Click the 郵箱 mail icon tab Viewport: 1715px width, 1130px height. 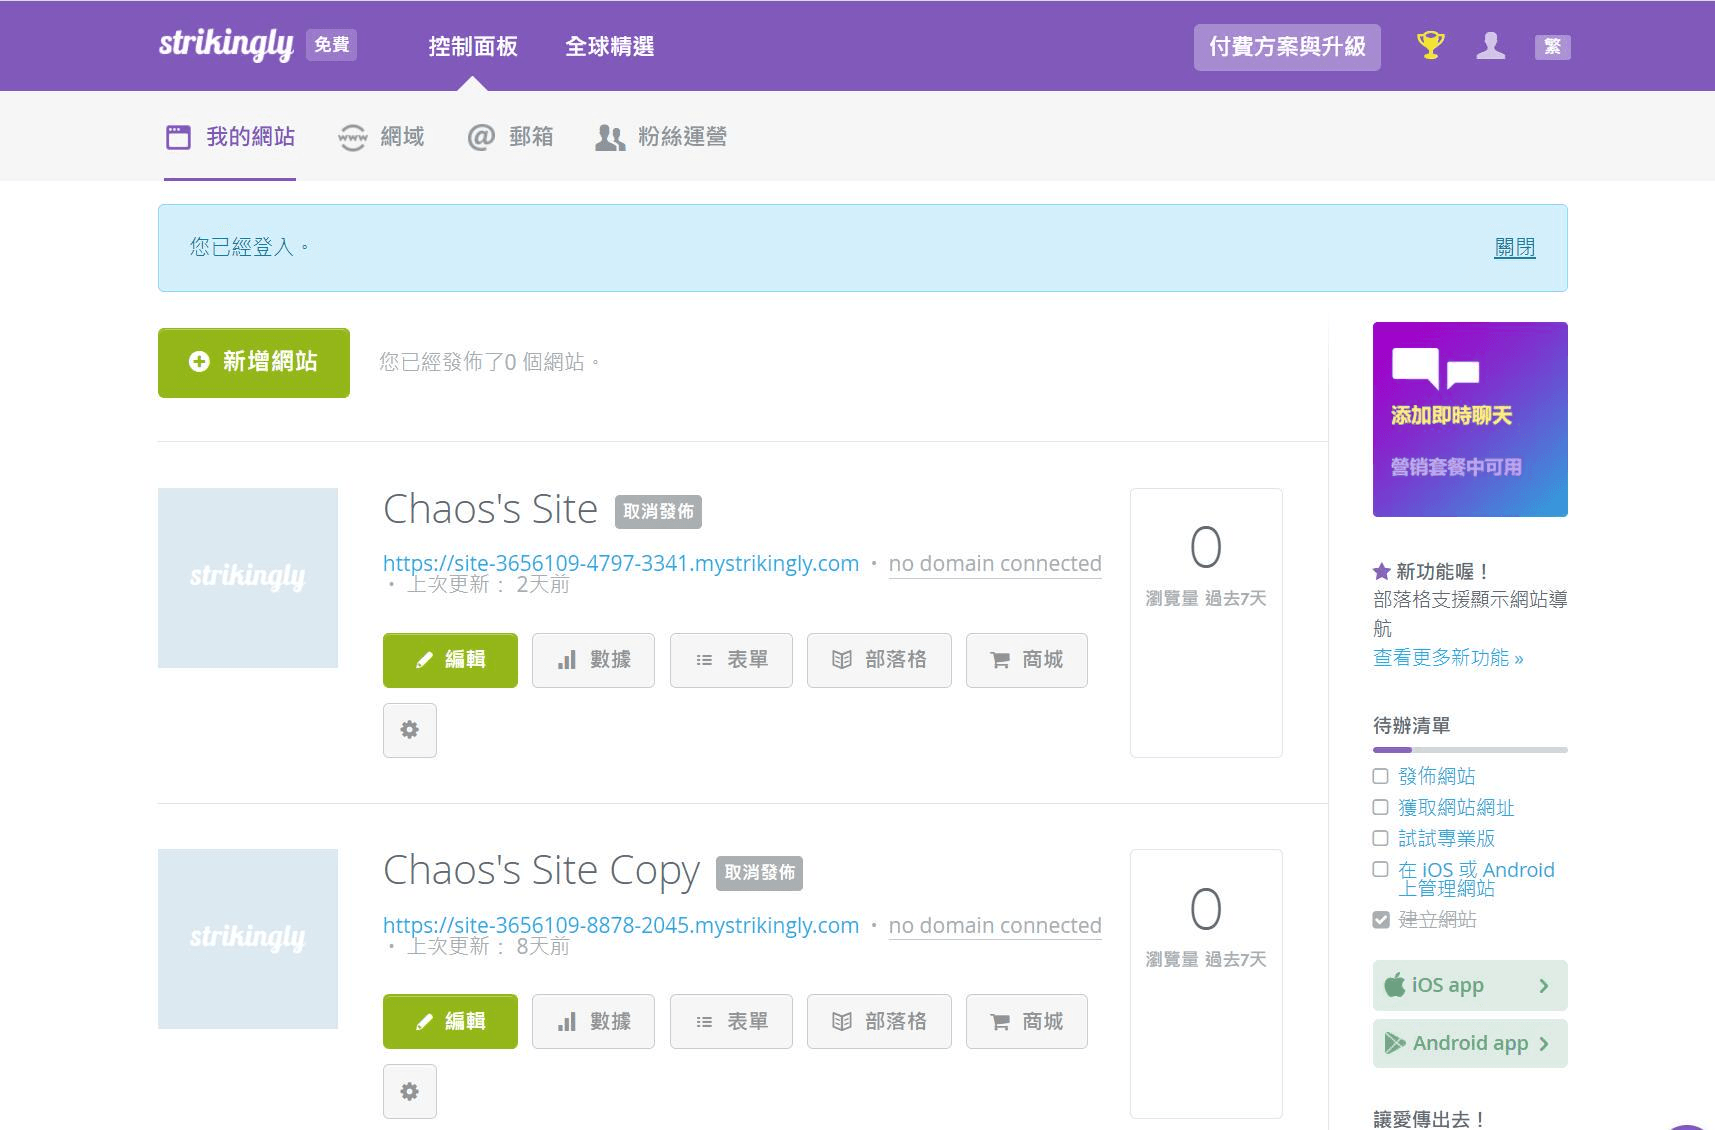[482, 136]
